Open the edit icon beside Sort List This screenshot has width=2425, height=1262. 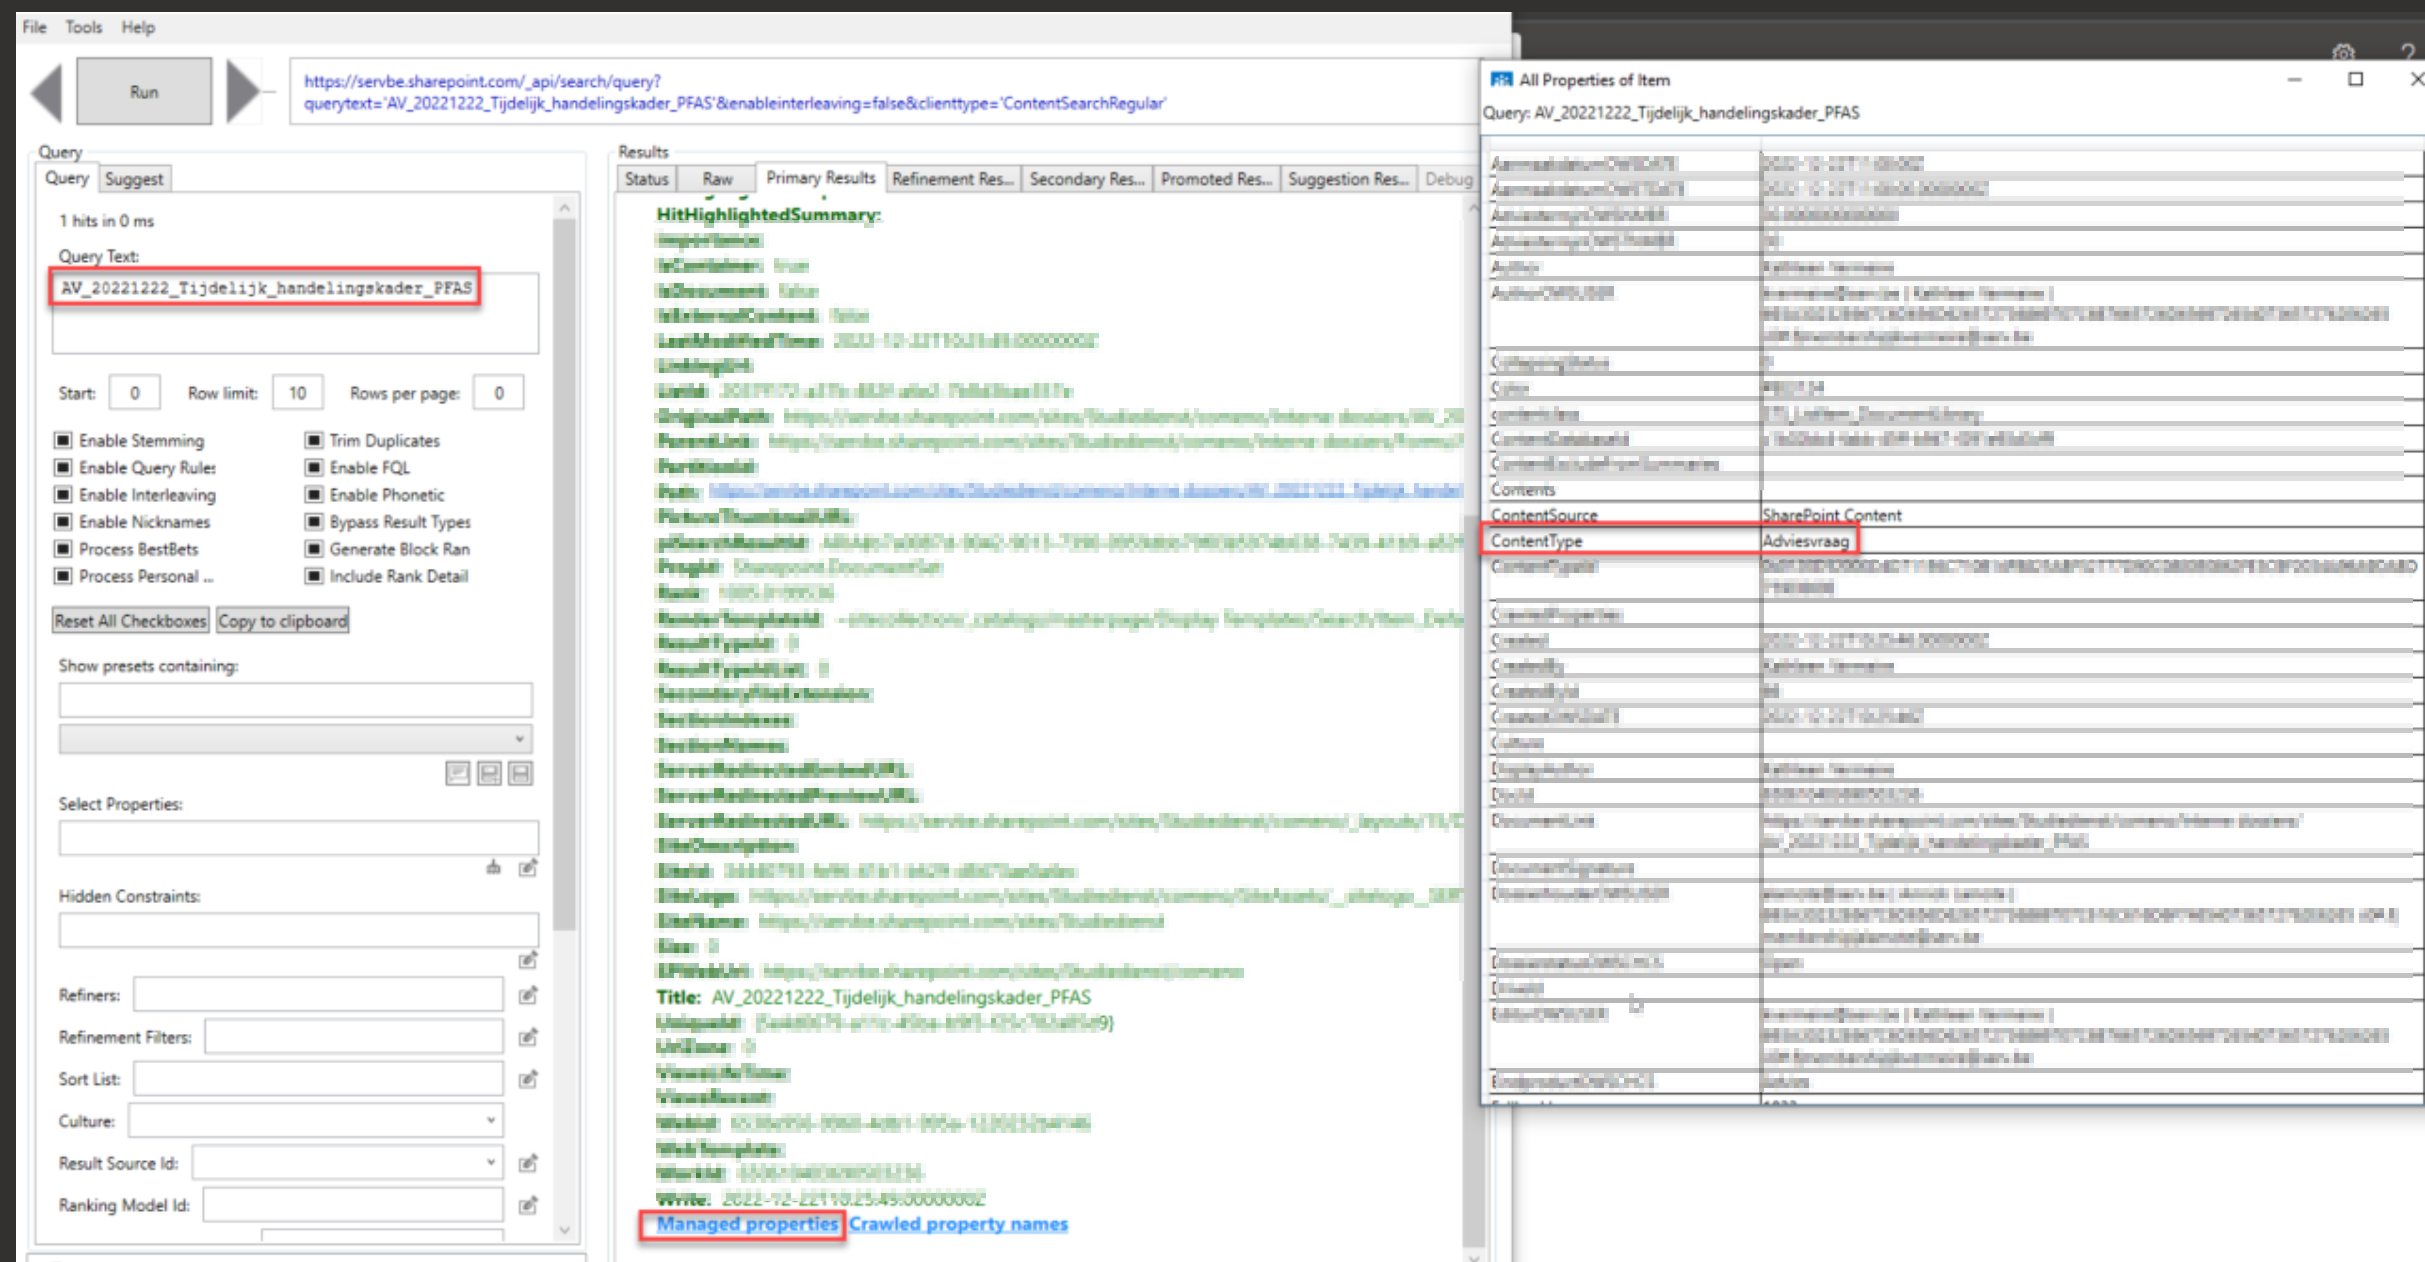(528, 1079)
